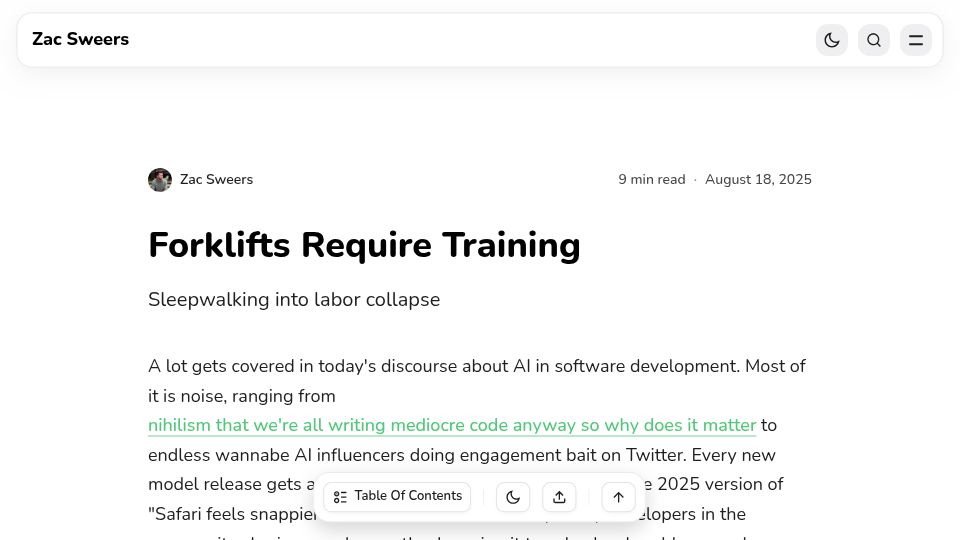Open the Zac Sweers author name link
960x540 pixels.
[x=216, y=179]
